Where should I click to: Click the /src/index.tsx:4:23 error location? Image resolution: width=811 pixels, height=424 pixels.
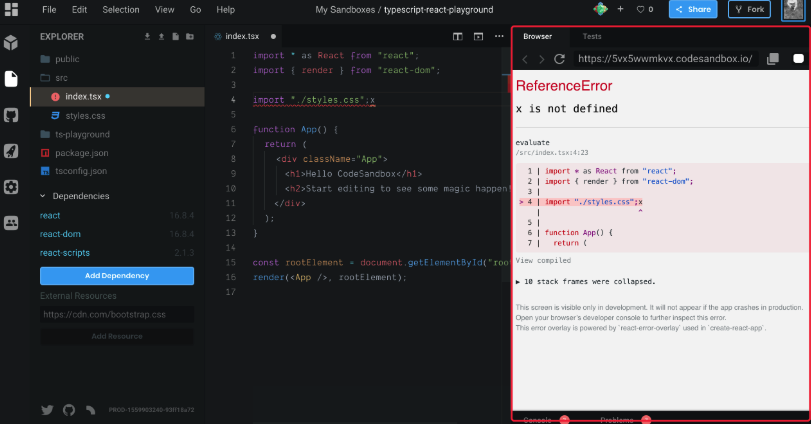[x=552, y=153]
